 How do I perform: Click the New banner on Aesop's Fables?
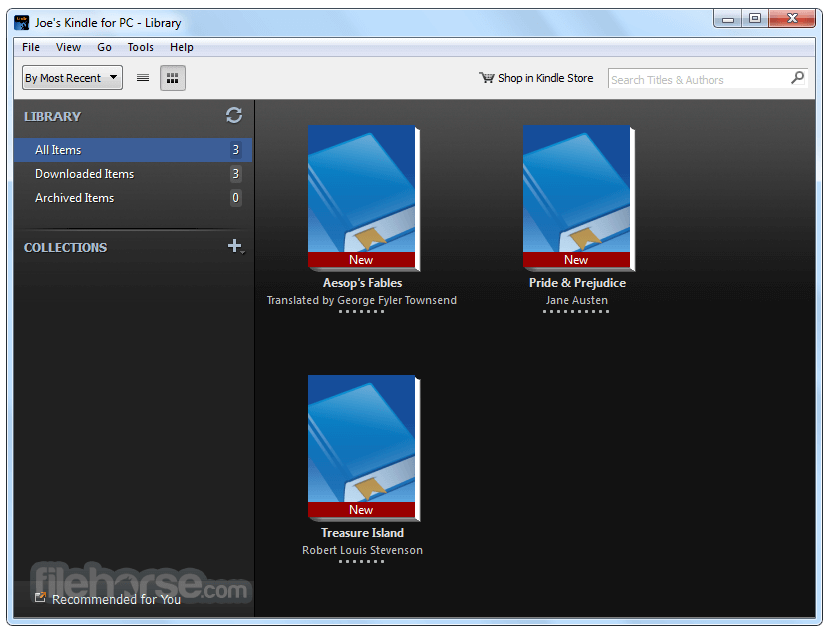tap(361, 259)
